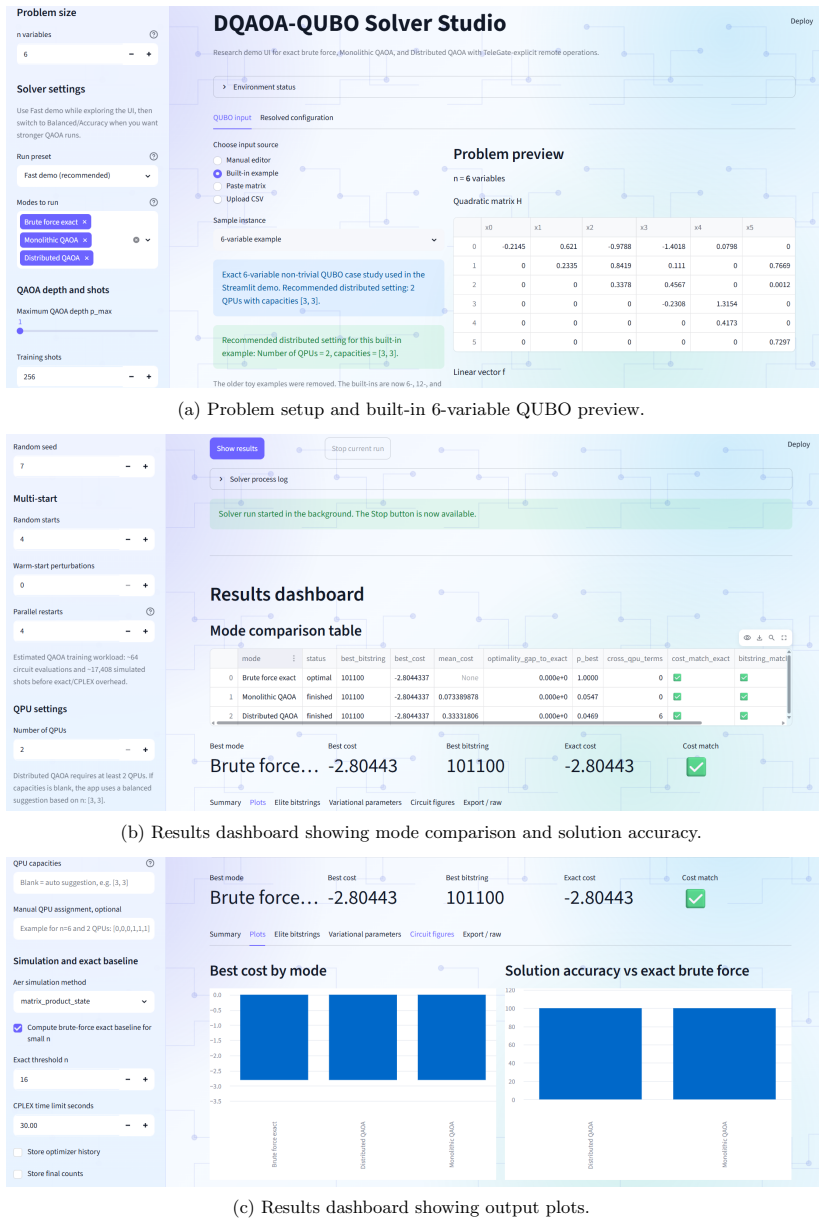Remove the Distributed QAOA mode chip
The image size is (825, 1224).
pyautogui.click(x=88, y=258)
